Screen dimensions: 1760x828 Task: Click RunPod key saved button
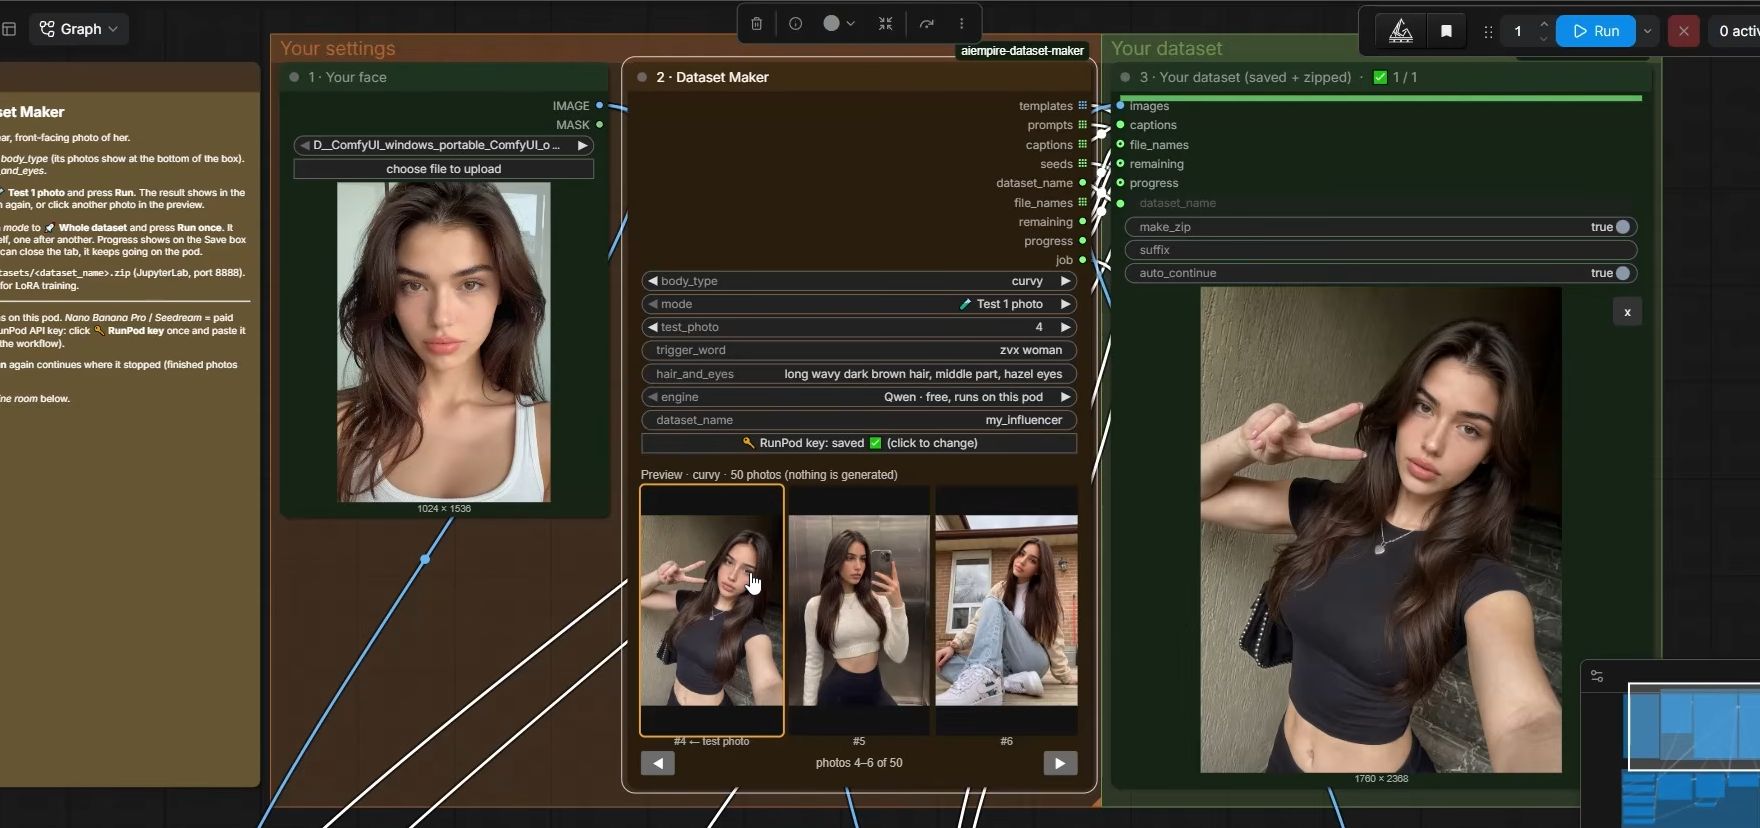click(x=859, y=443)
